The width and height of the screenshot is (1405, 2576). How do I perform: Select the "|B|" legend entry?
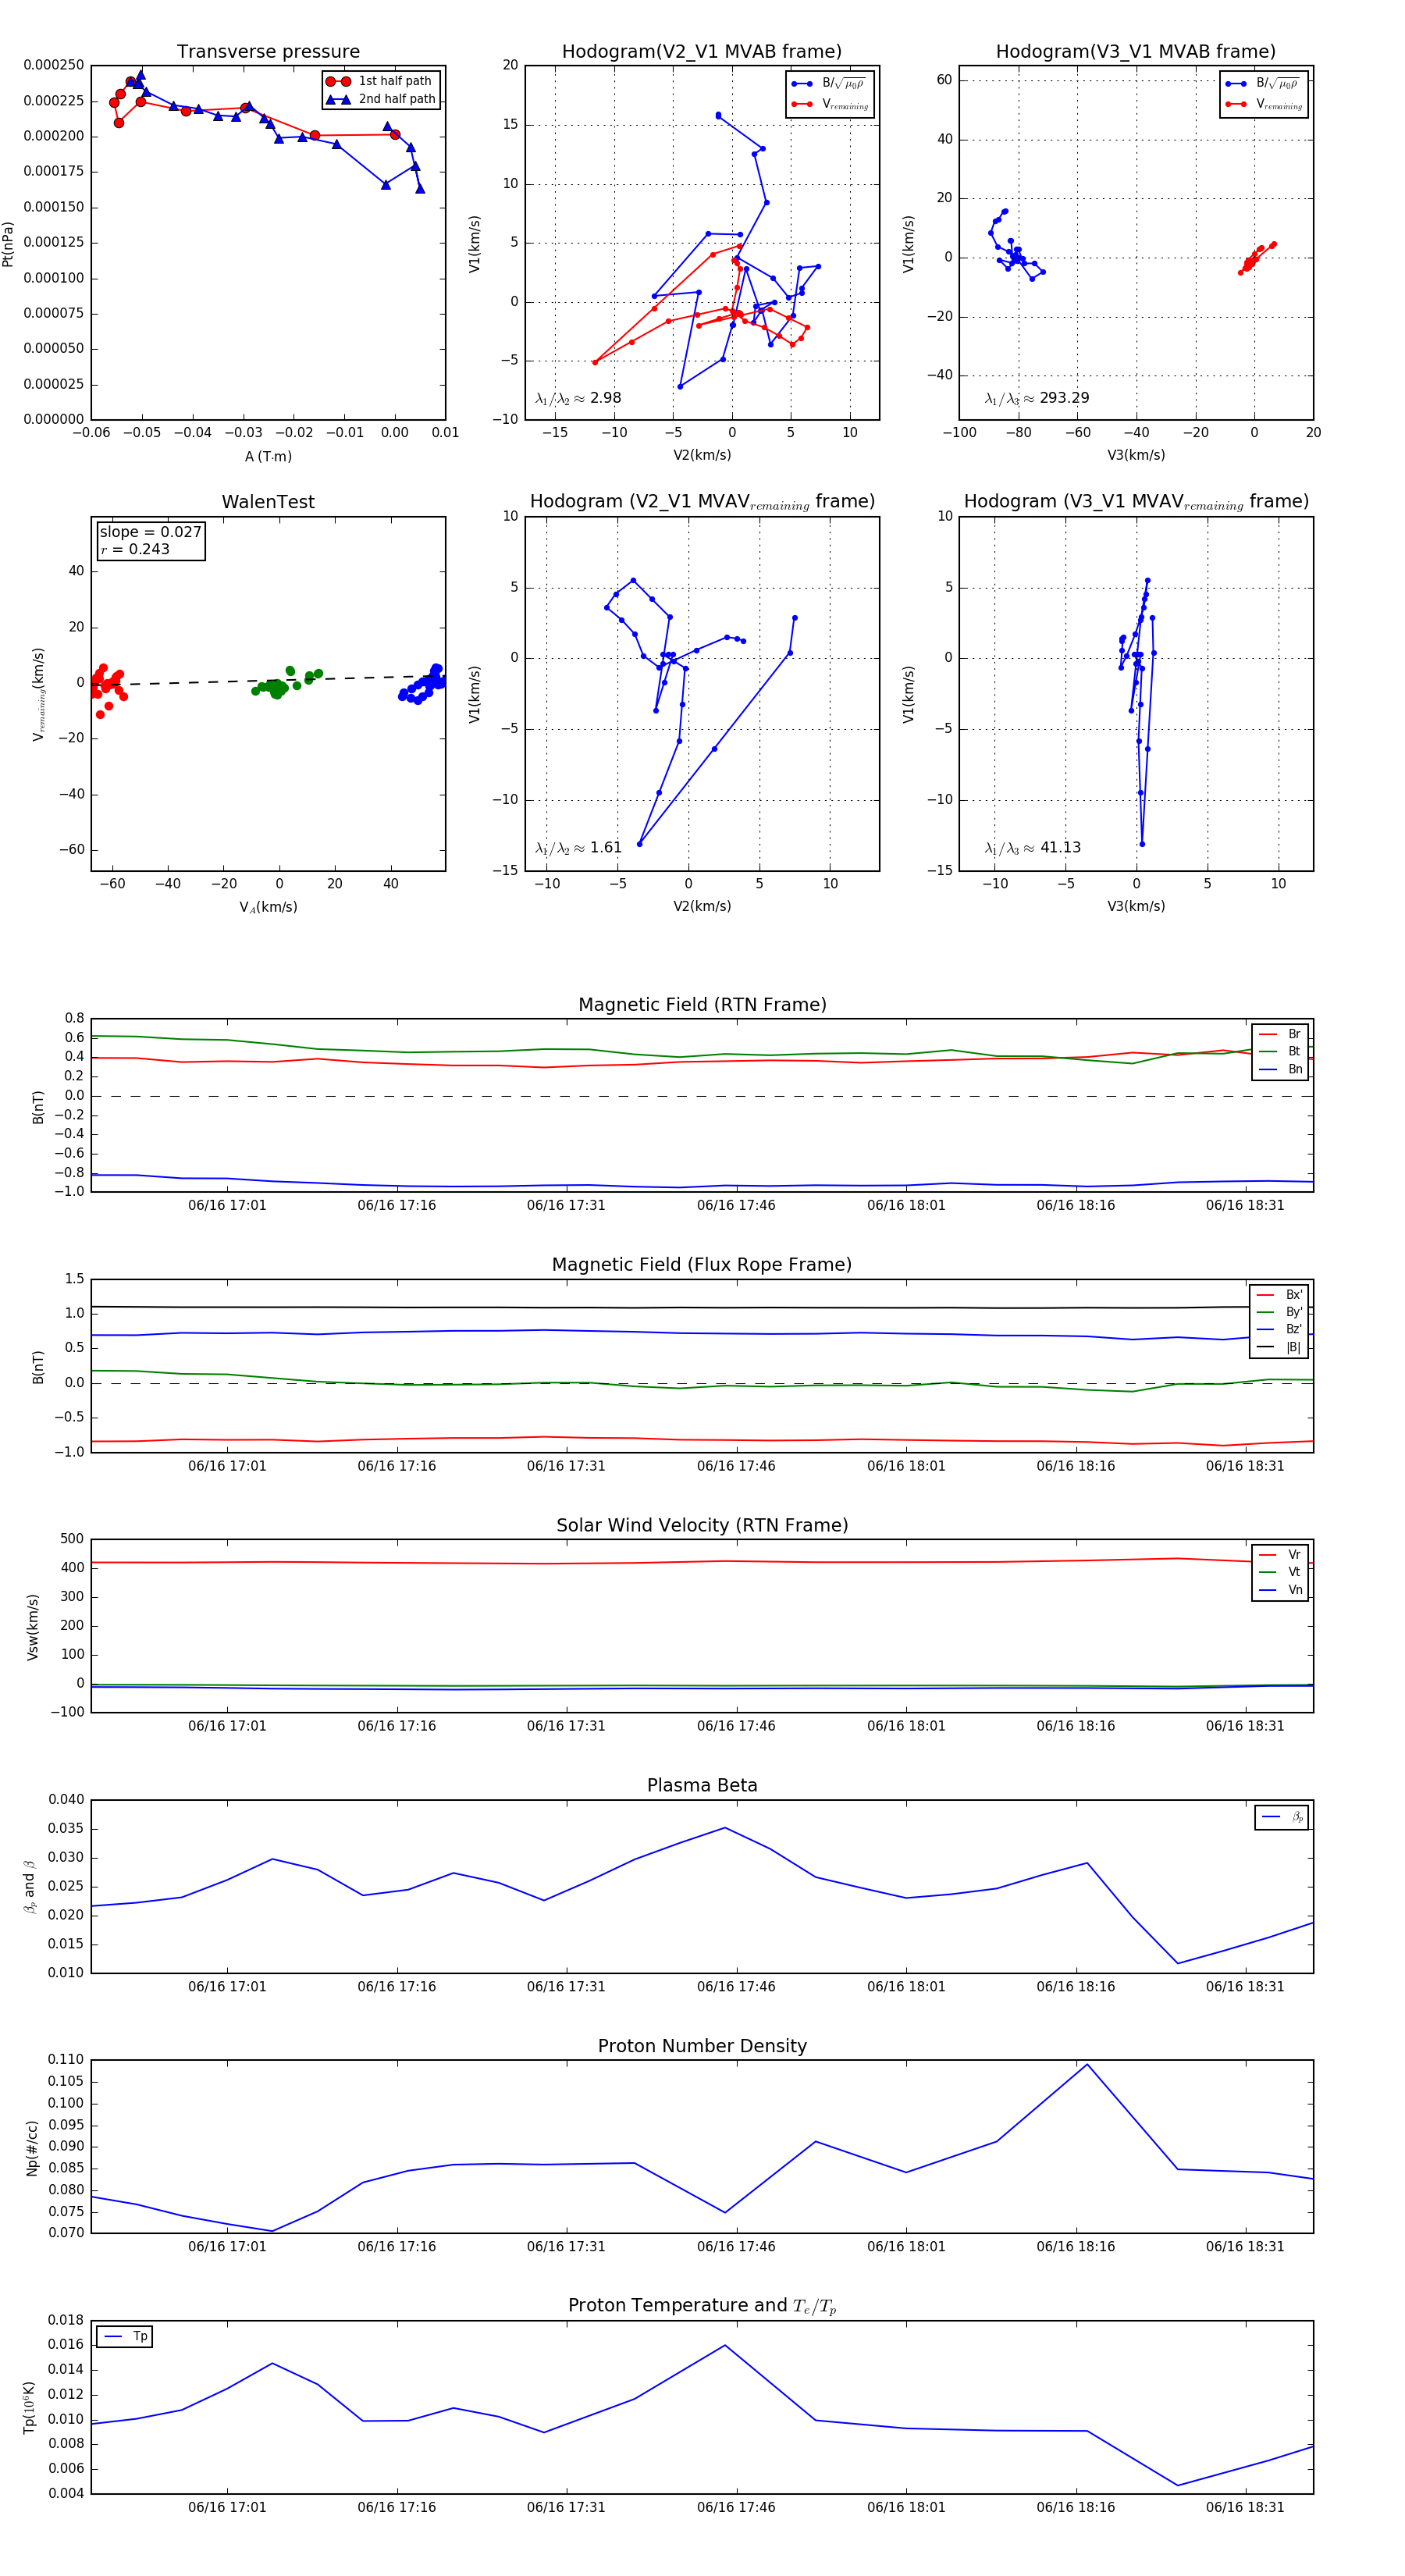point(1280,1347)
